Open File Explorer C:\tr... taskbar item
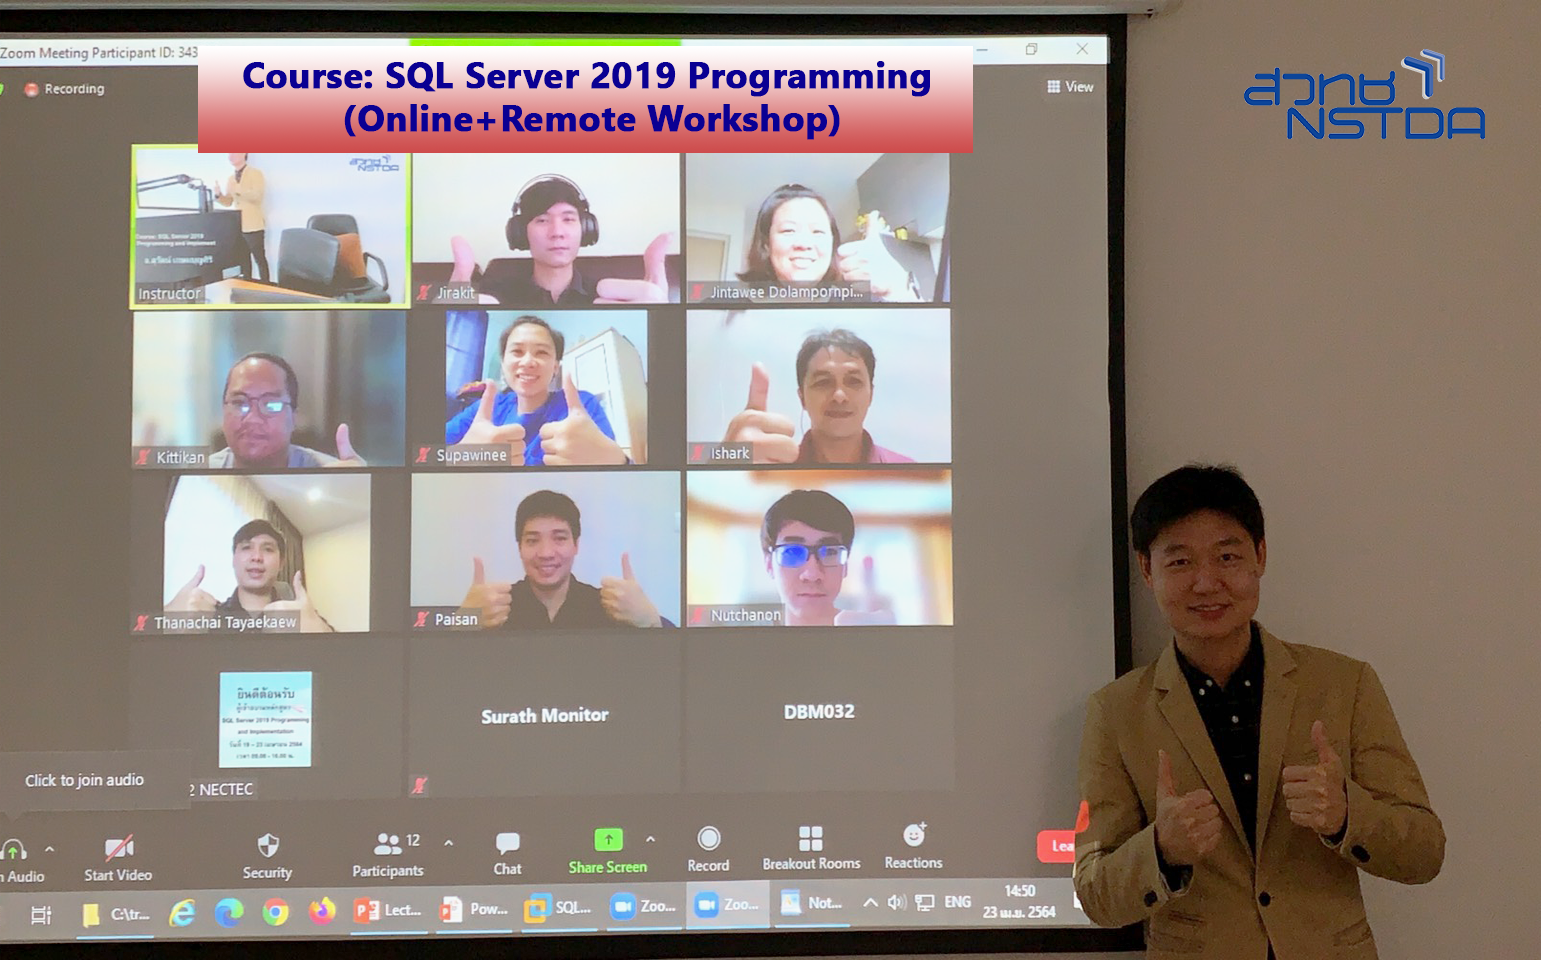This screenshot has height=960, width=1541. (115, 914)
